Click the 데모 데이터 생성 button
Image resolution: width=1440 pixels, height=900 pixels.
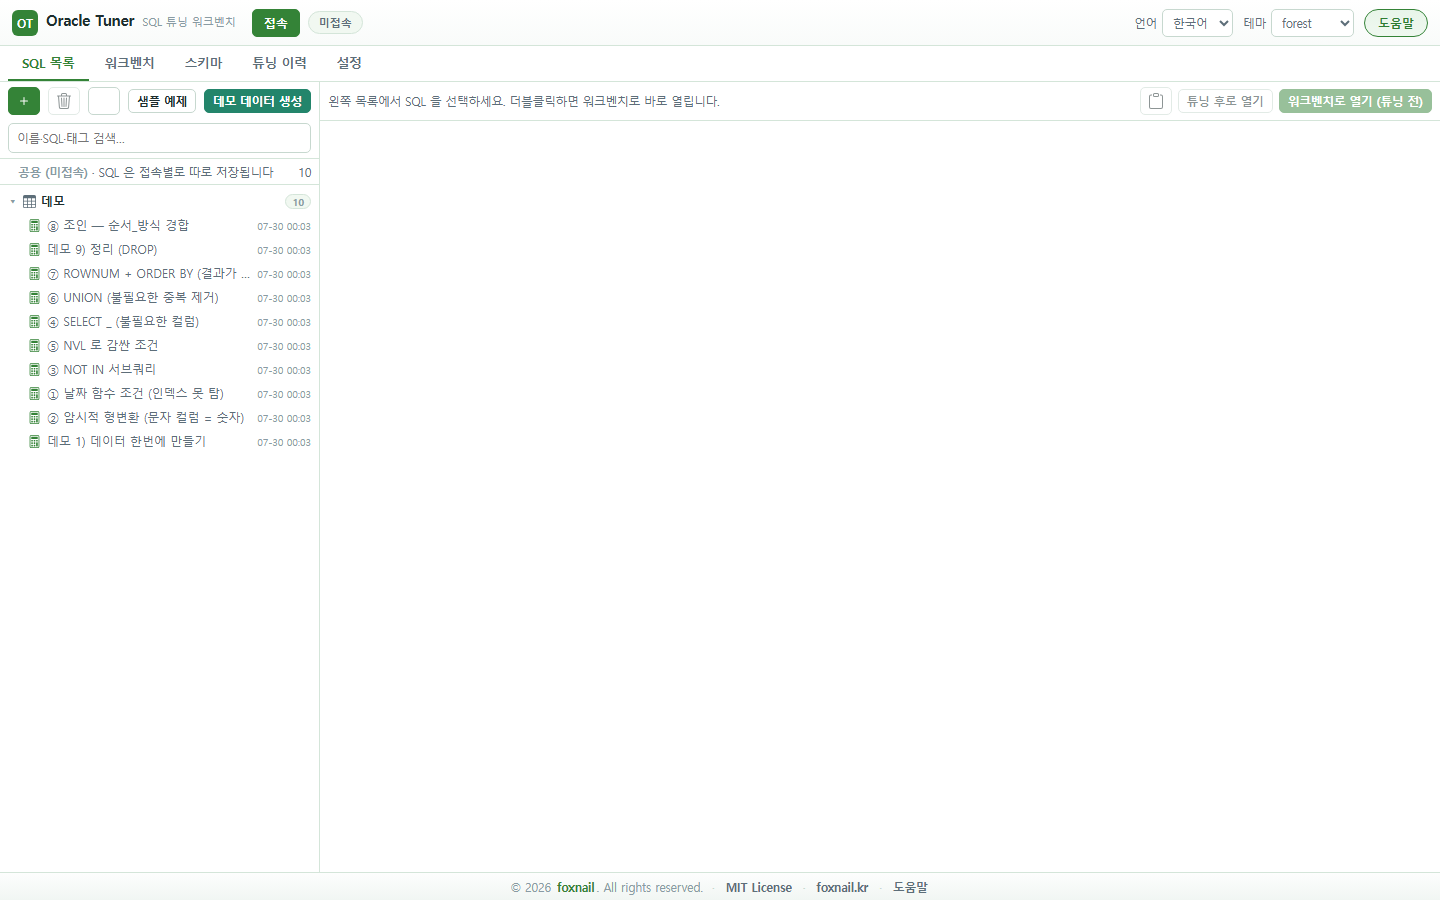coord(257,101)
